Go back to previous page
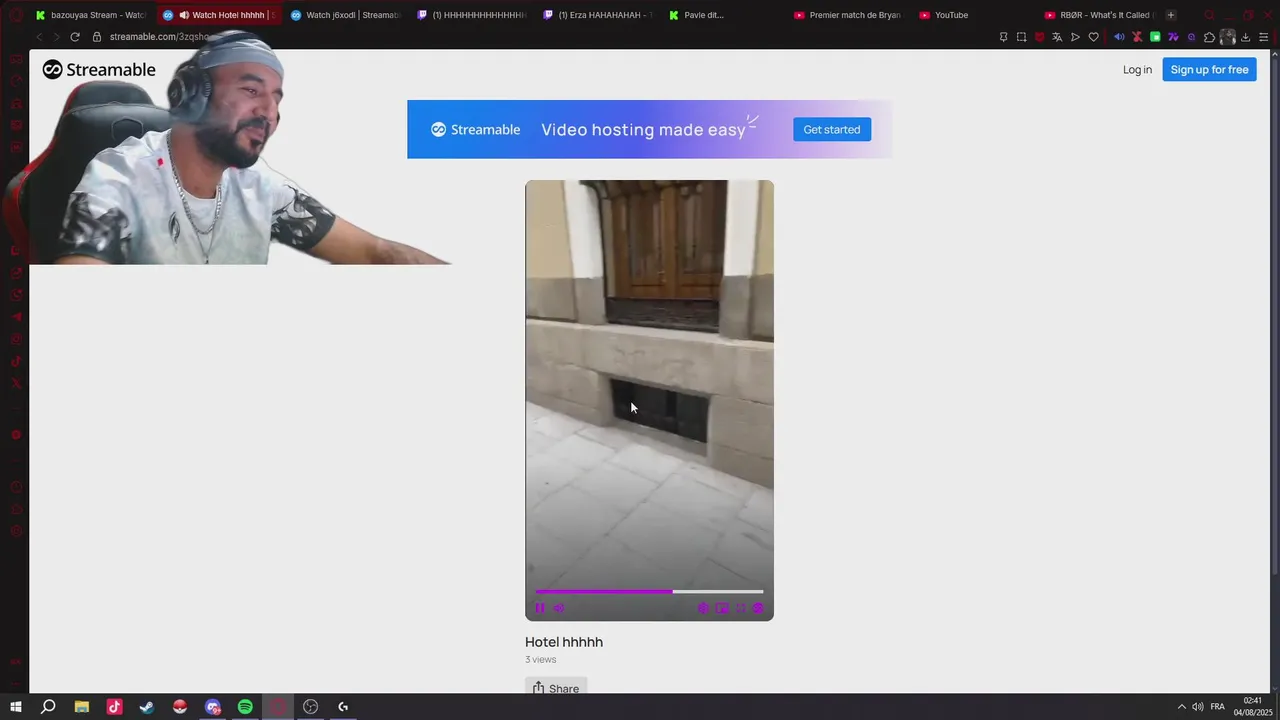 pyautogui.click(x=39, y=37)
